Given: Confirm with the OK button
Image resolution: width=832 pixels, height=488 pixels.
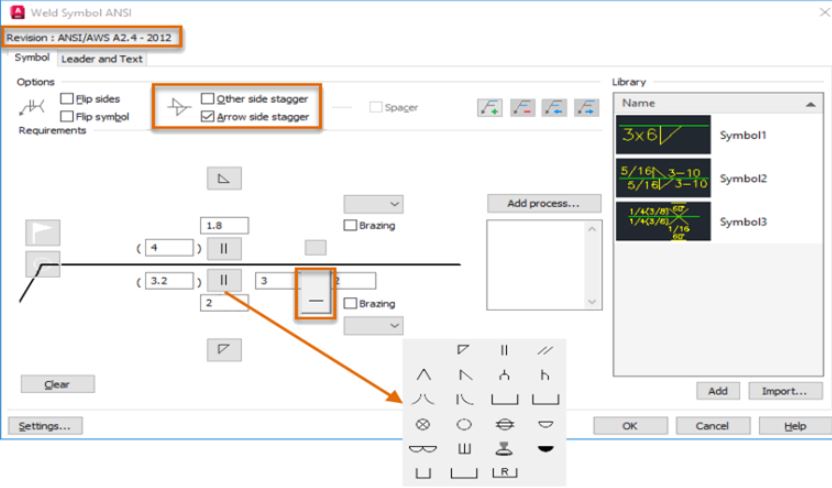Looking at the screenshot, I should pyautogui.click(x=630, y=426).
